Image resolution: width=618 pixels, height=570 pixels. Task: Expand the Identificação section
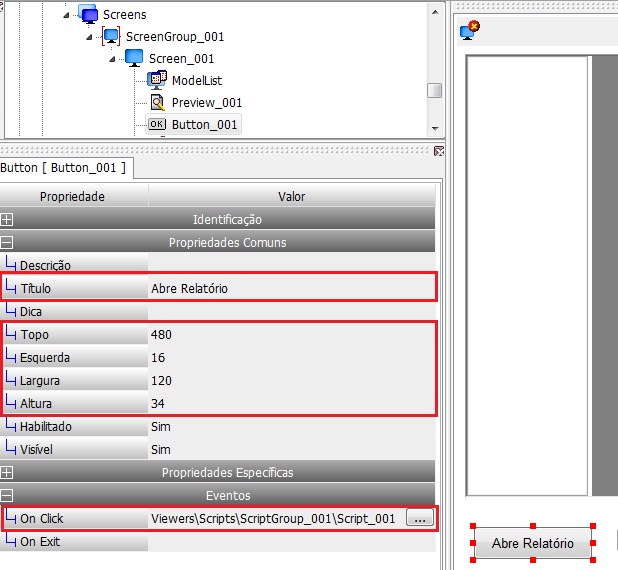[7, 220]
